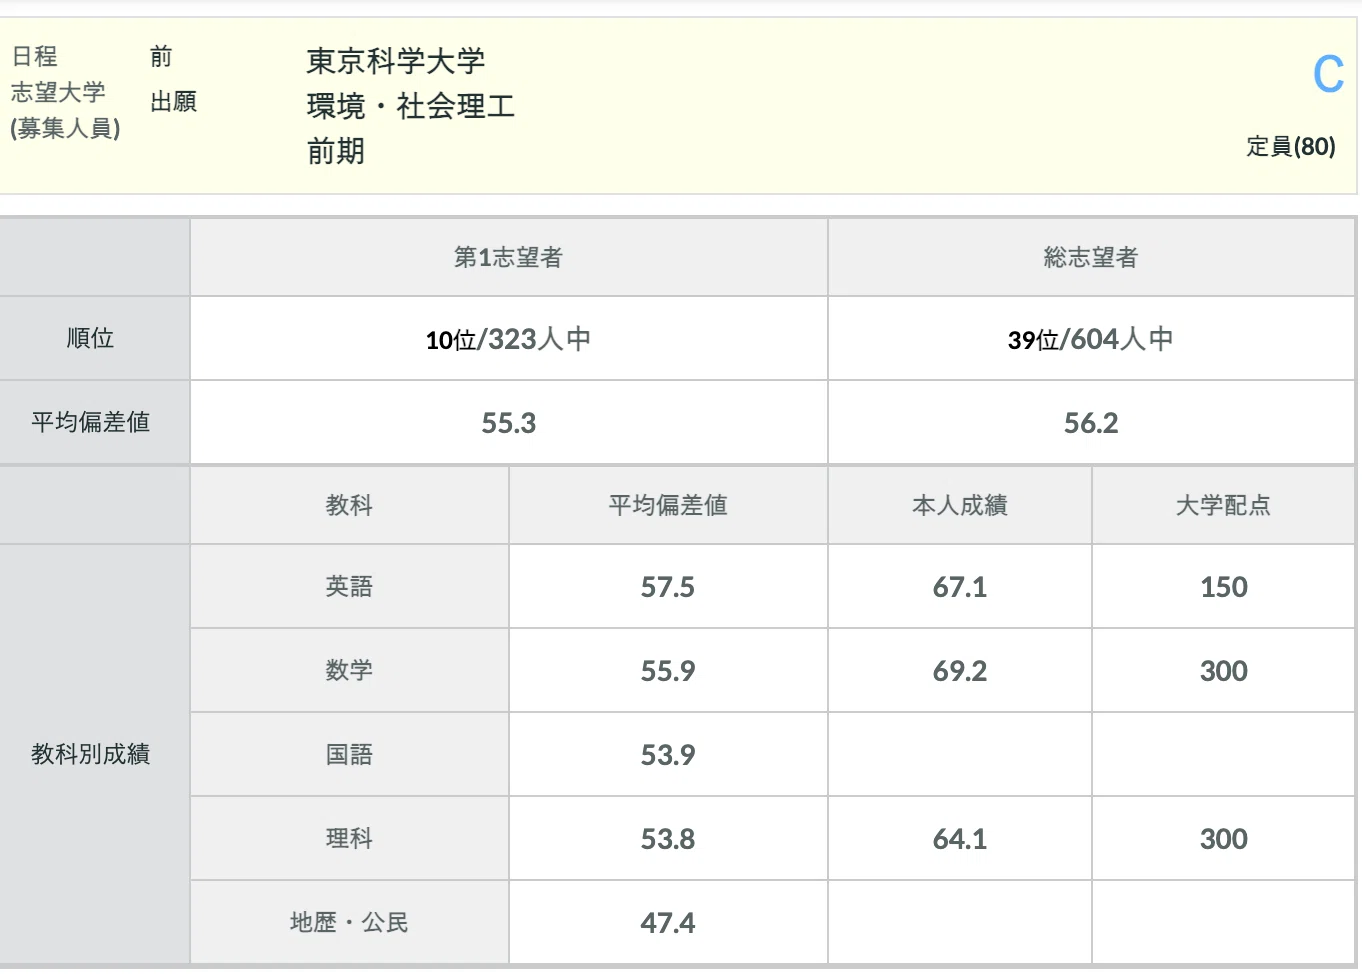The width and height of the screenshot is (1362, 974).
Task: Click the 国語 average value 53.9
Action: (668, 756)
